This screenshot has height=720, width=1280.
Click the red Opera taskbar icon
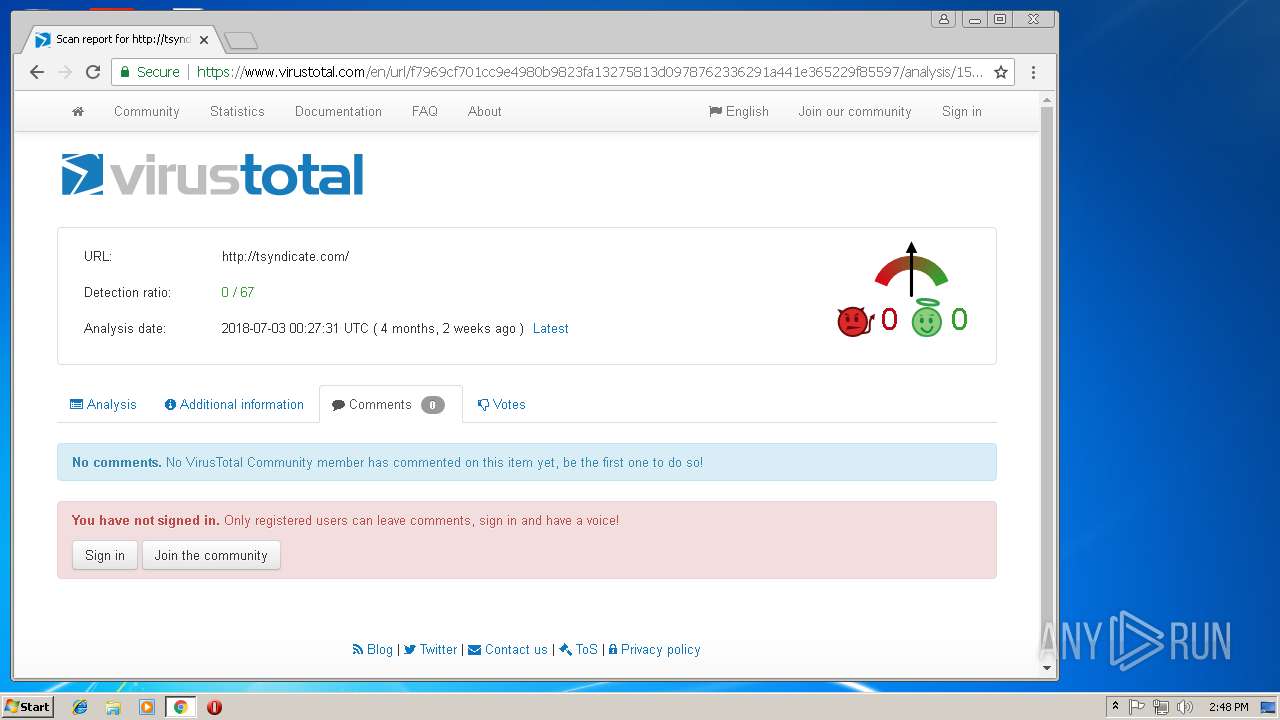pos(214,707)
